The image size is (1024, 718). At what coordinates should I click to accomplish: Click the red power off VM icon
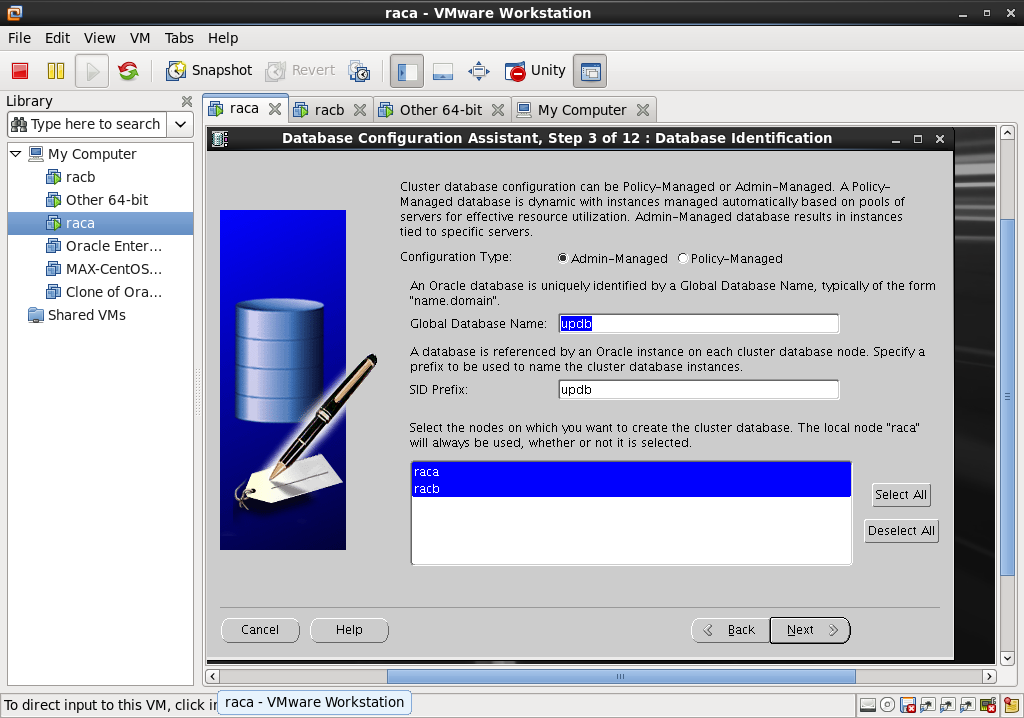19,71
